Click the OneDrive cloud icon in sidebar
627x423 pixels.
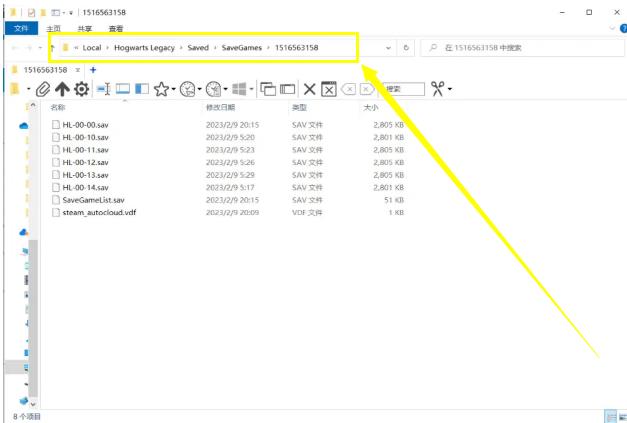(x=23, y=126)
